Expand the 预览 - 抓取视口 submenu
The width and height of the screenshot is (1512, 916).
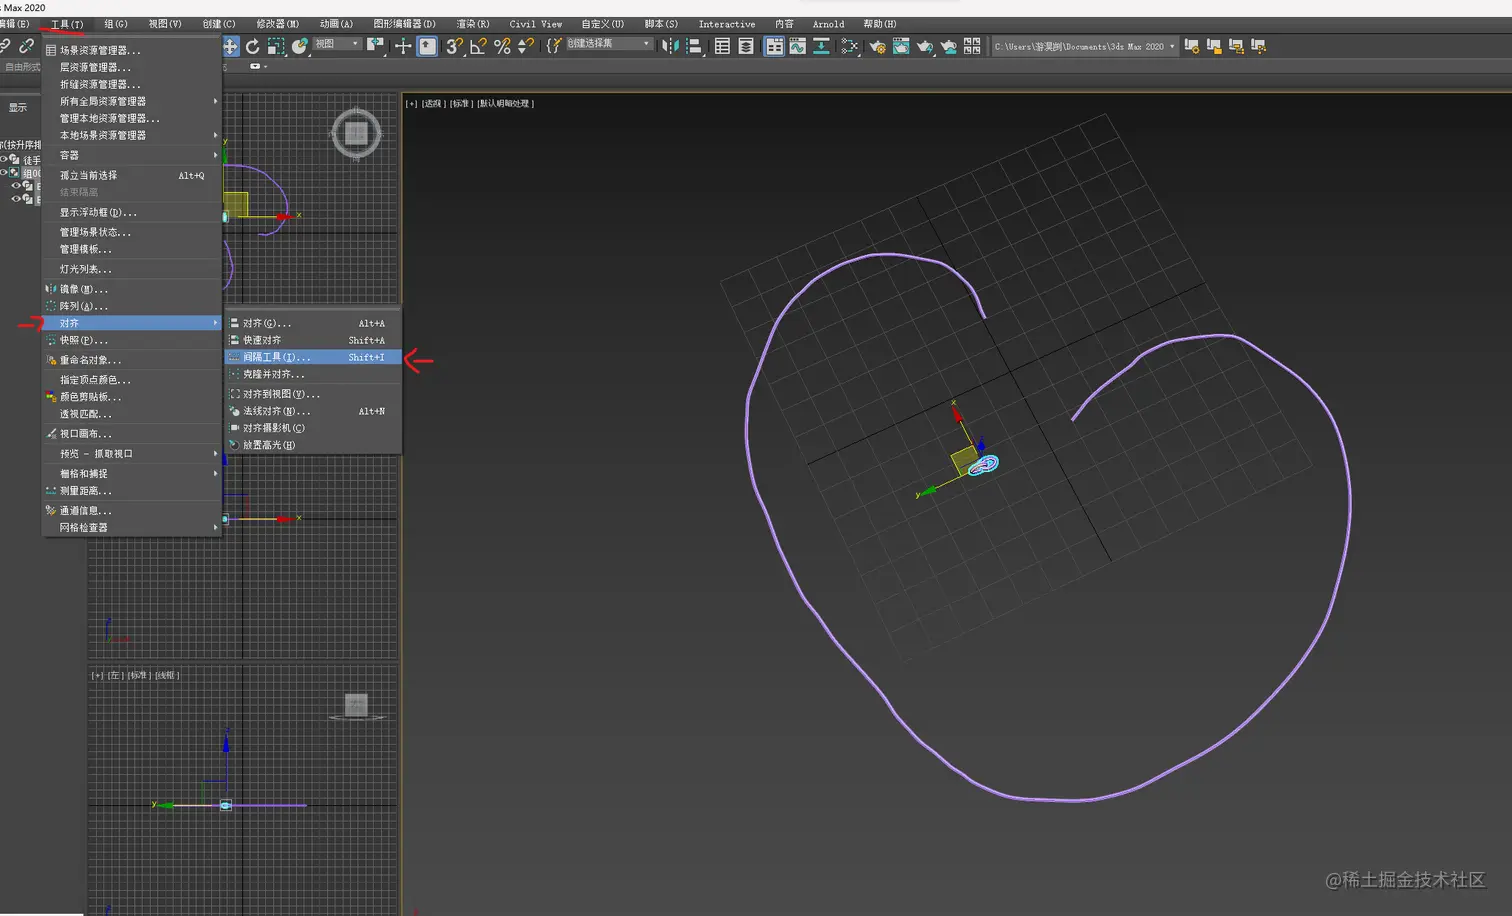click(x=132, y=454)
